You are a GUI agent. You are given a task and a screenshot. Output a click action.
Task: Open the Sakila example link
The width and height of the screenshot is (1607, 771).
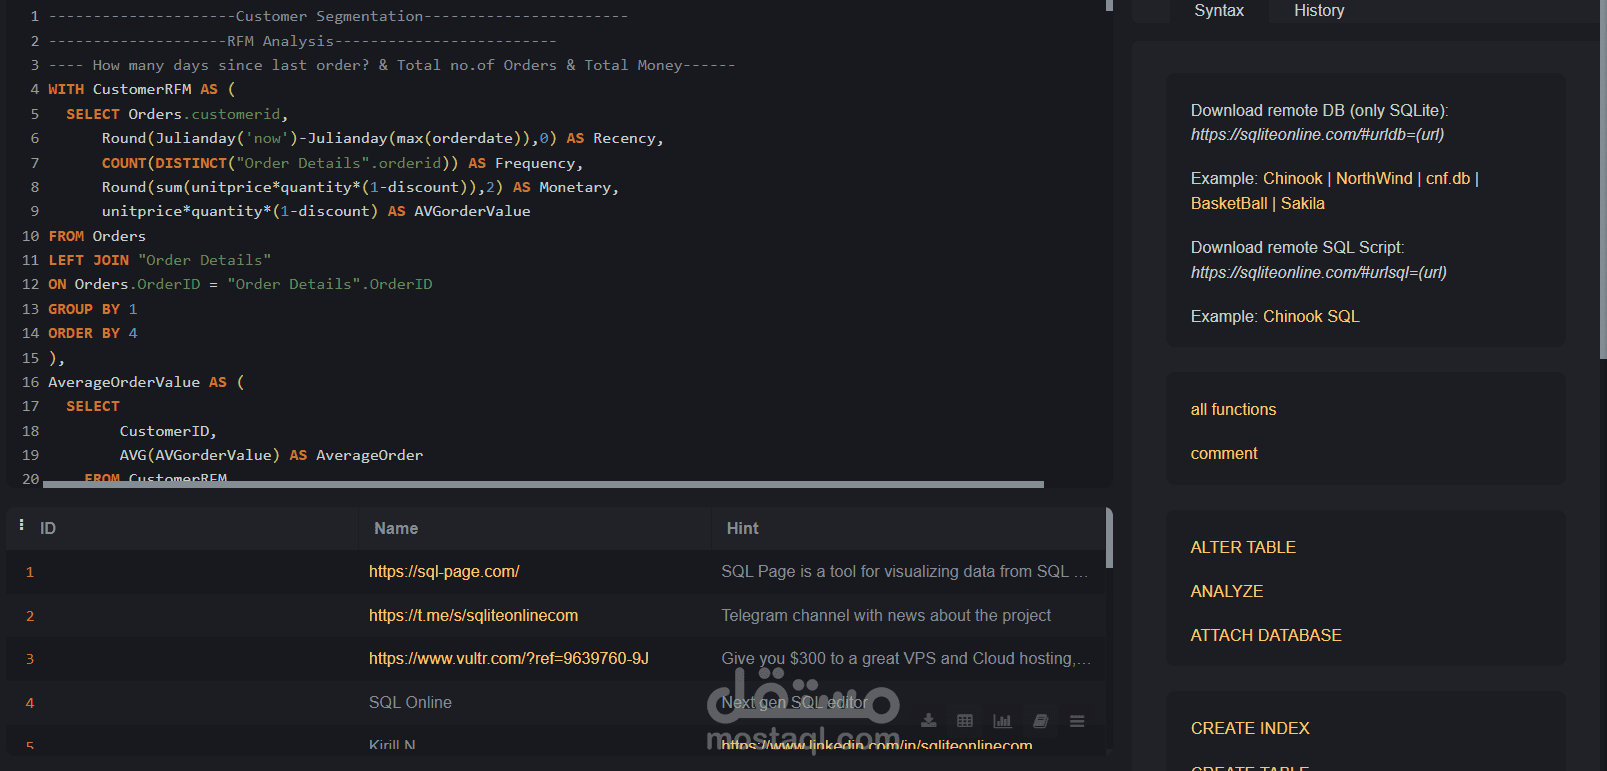click(x=1303, y=203)
